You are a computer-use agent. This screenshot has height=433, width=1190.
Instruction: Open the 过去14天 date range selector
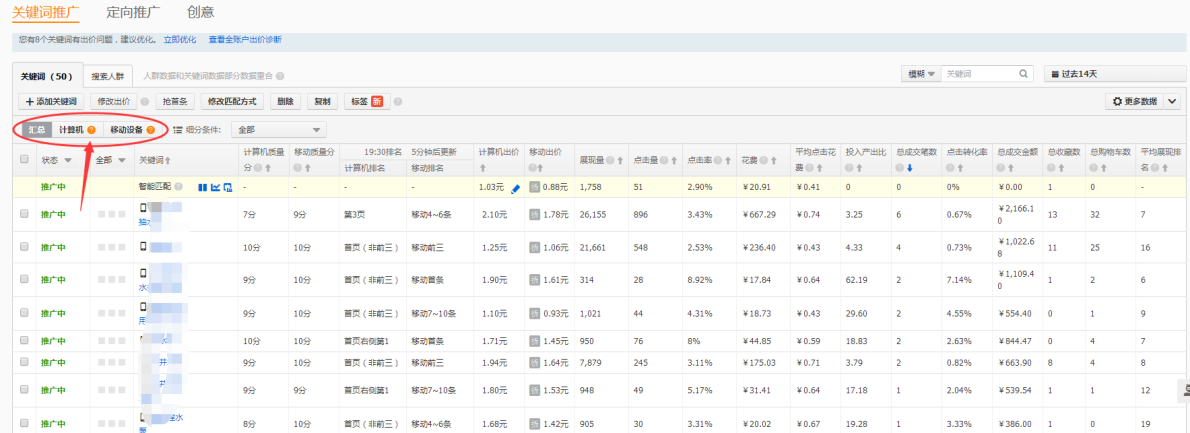[x=1116, y=74]
